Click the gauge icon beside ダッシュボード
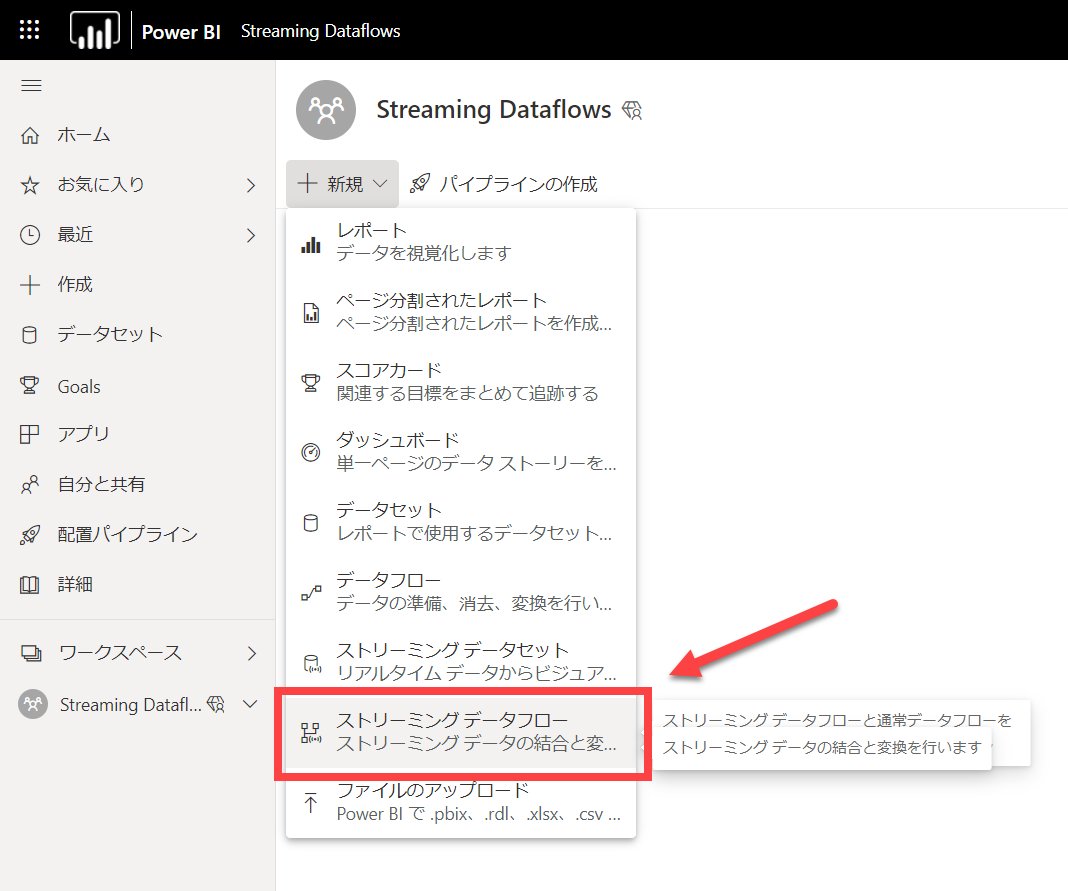 tap(311, 452)
